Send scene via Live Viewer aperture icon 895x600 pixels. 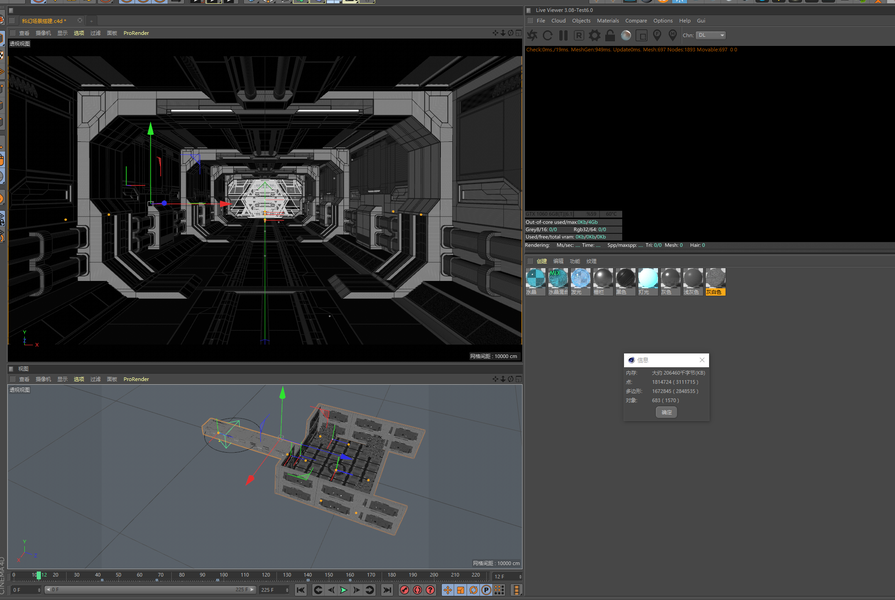coord(532,35)
